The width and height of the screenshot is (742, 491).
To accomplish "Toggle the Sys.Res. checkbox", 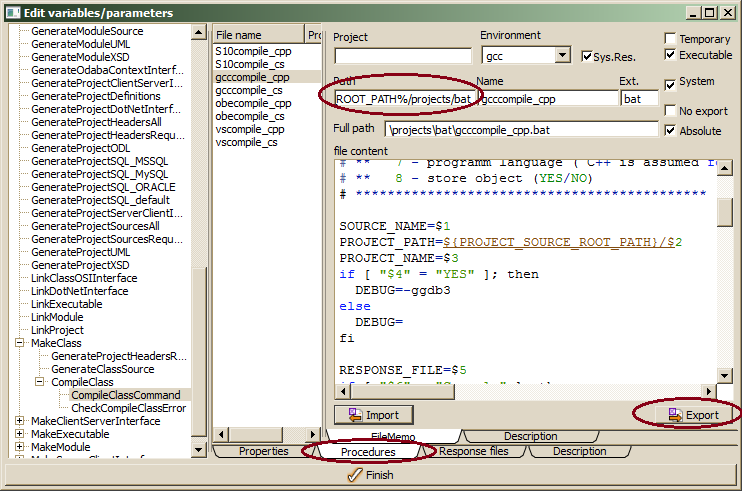I will pyautogui.click(x=587, y=56).
